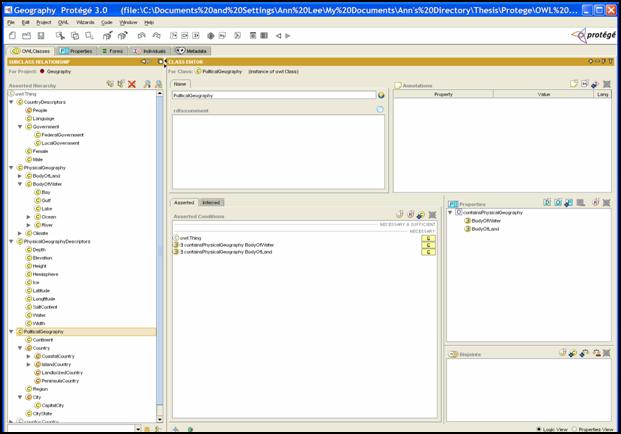
Task: Expand the Ocean tree node
Action: (29, 217)
